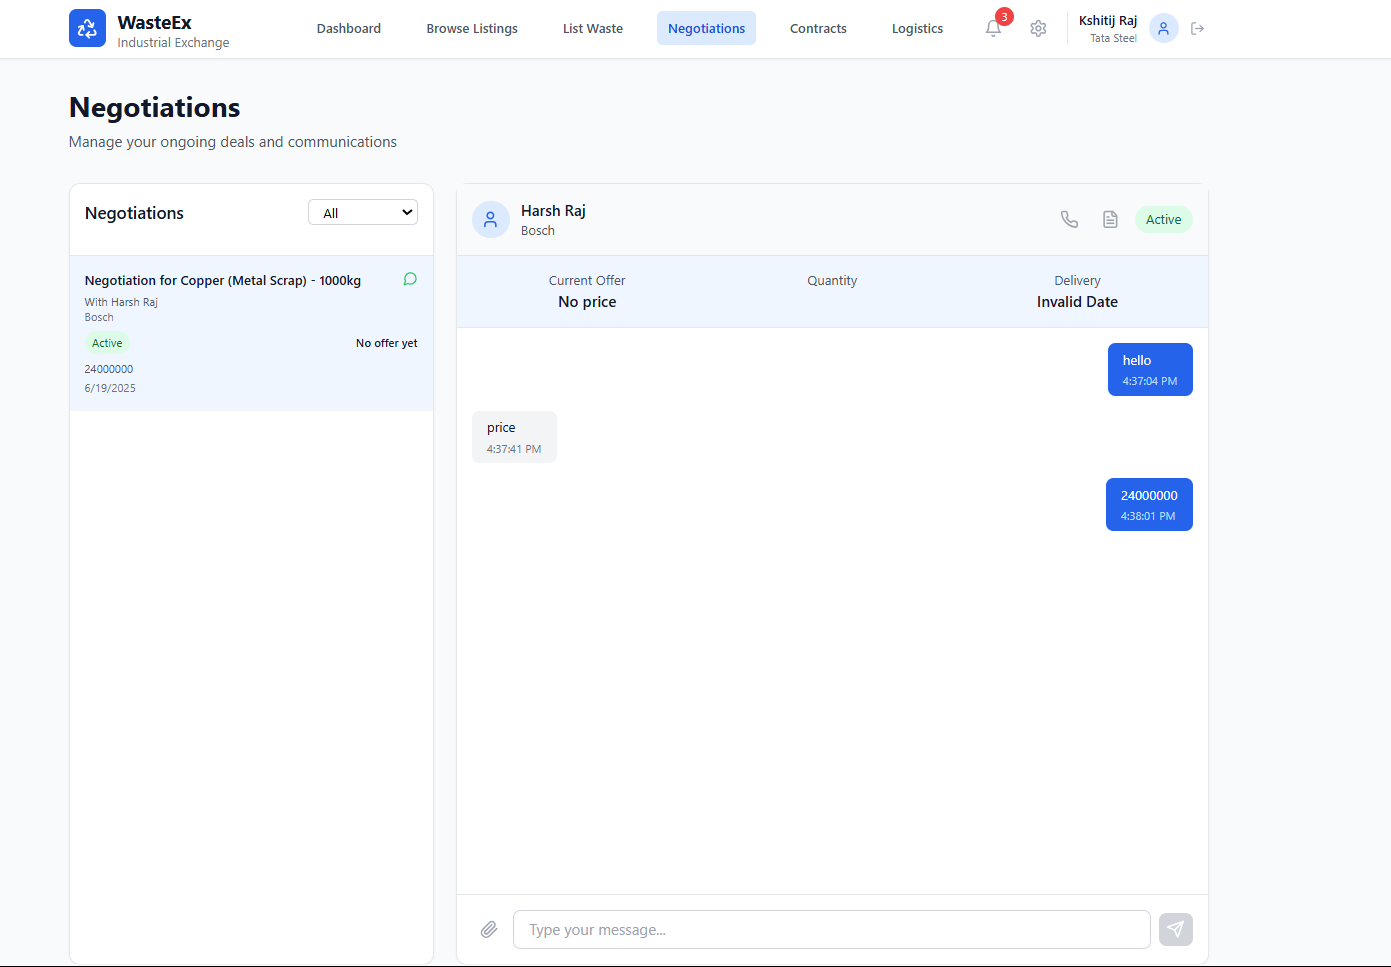The image size is (1391, 967).
Task: Click the Quantity label
Action: pyautogui.click(x=832, y=281)
